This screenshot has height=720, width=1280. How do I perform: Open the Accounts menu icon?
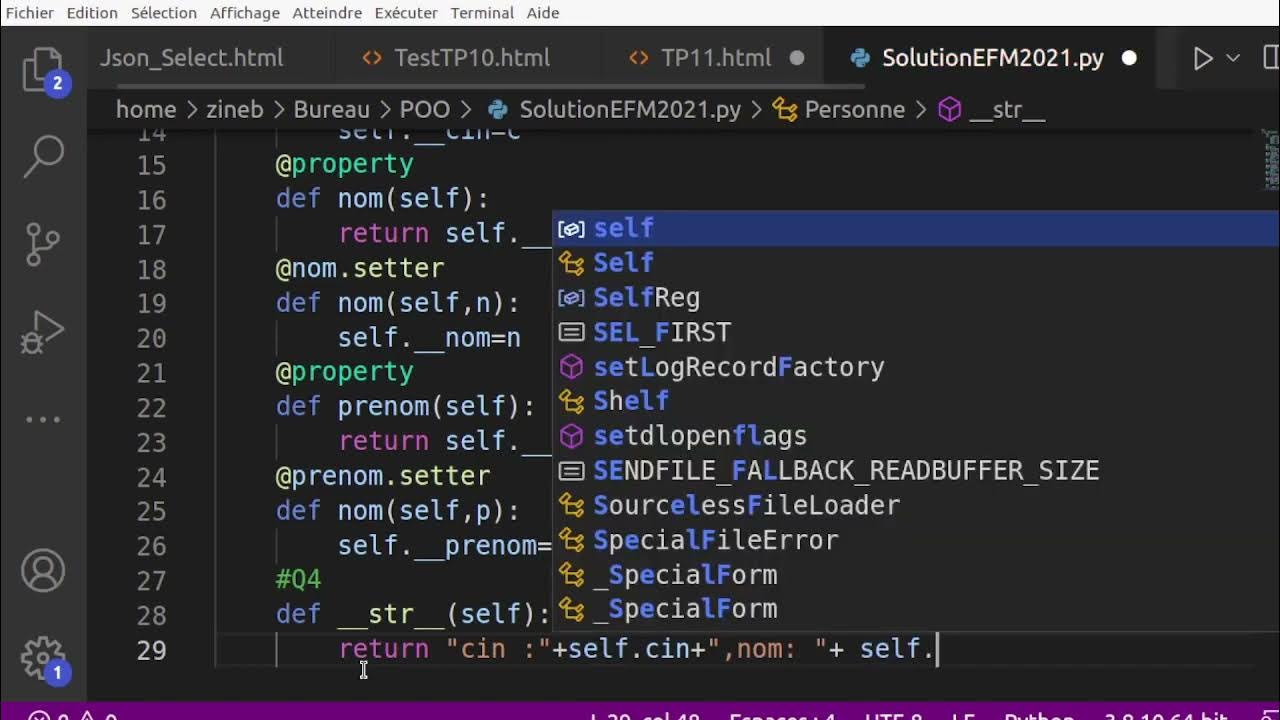click(43, 571)
